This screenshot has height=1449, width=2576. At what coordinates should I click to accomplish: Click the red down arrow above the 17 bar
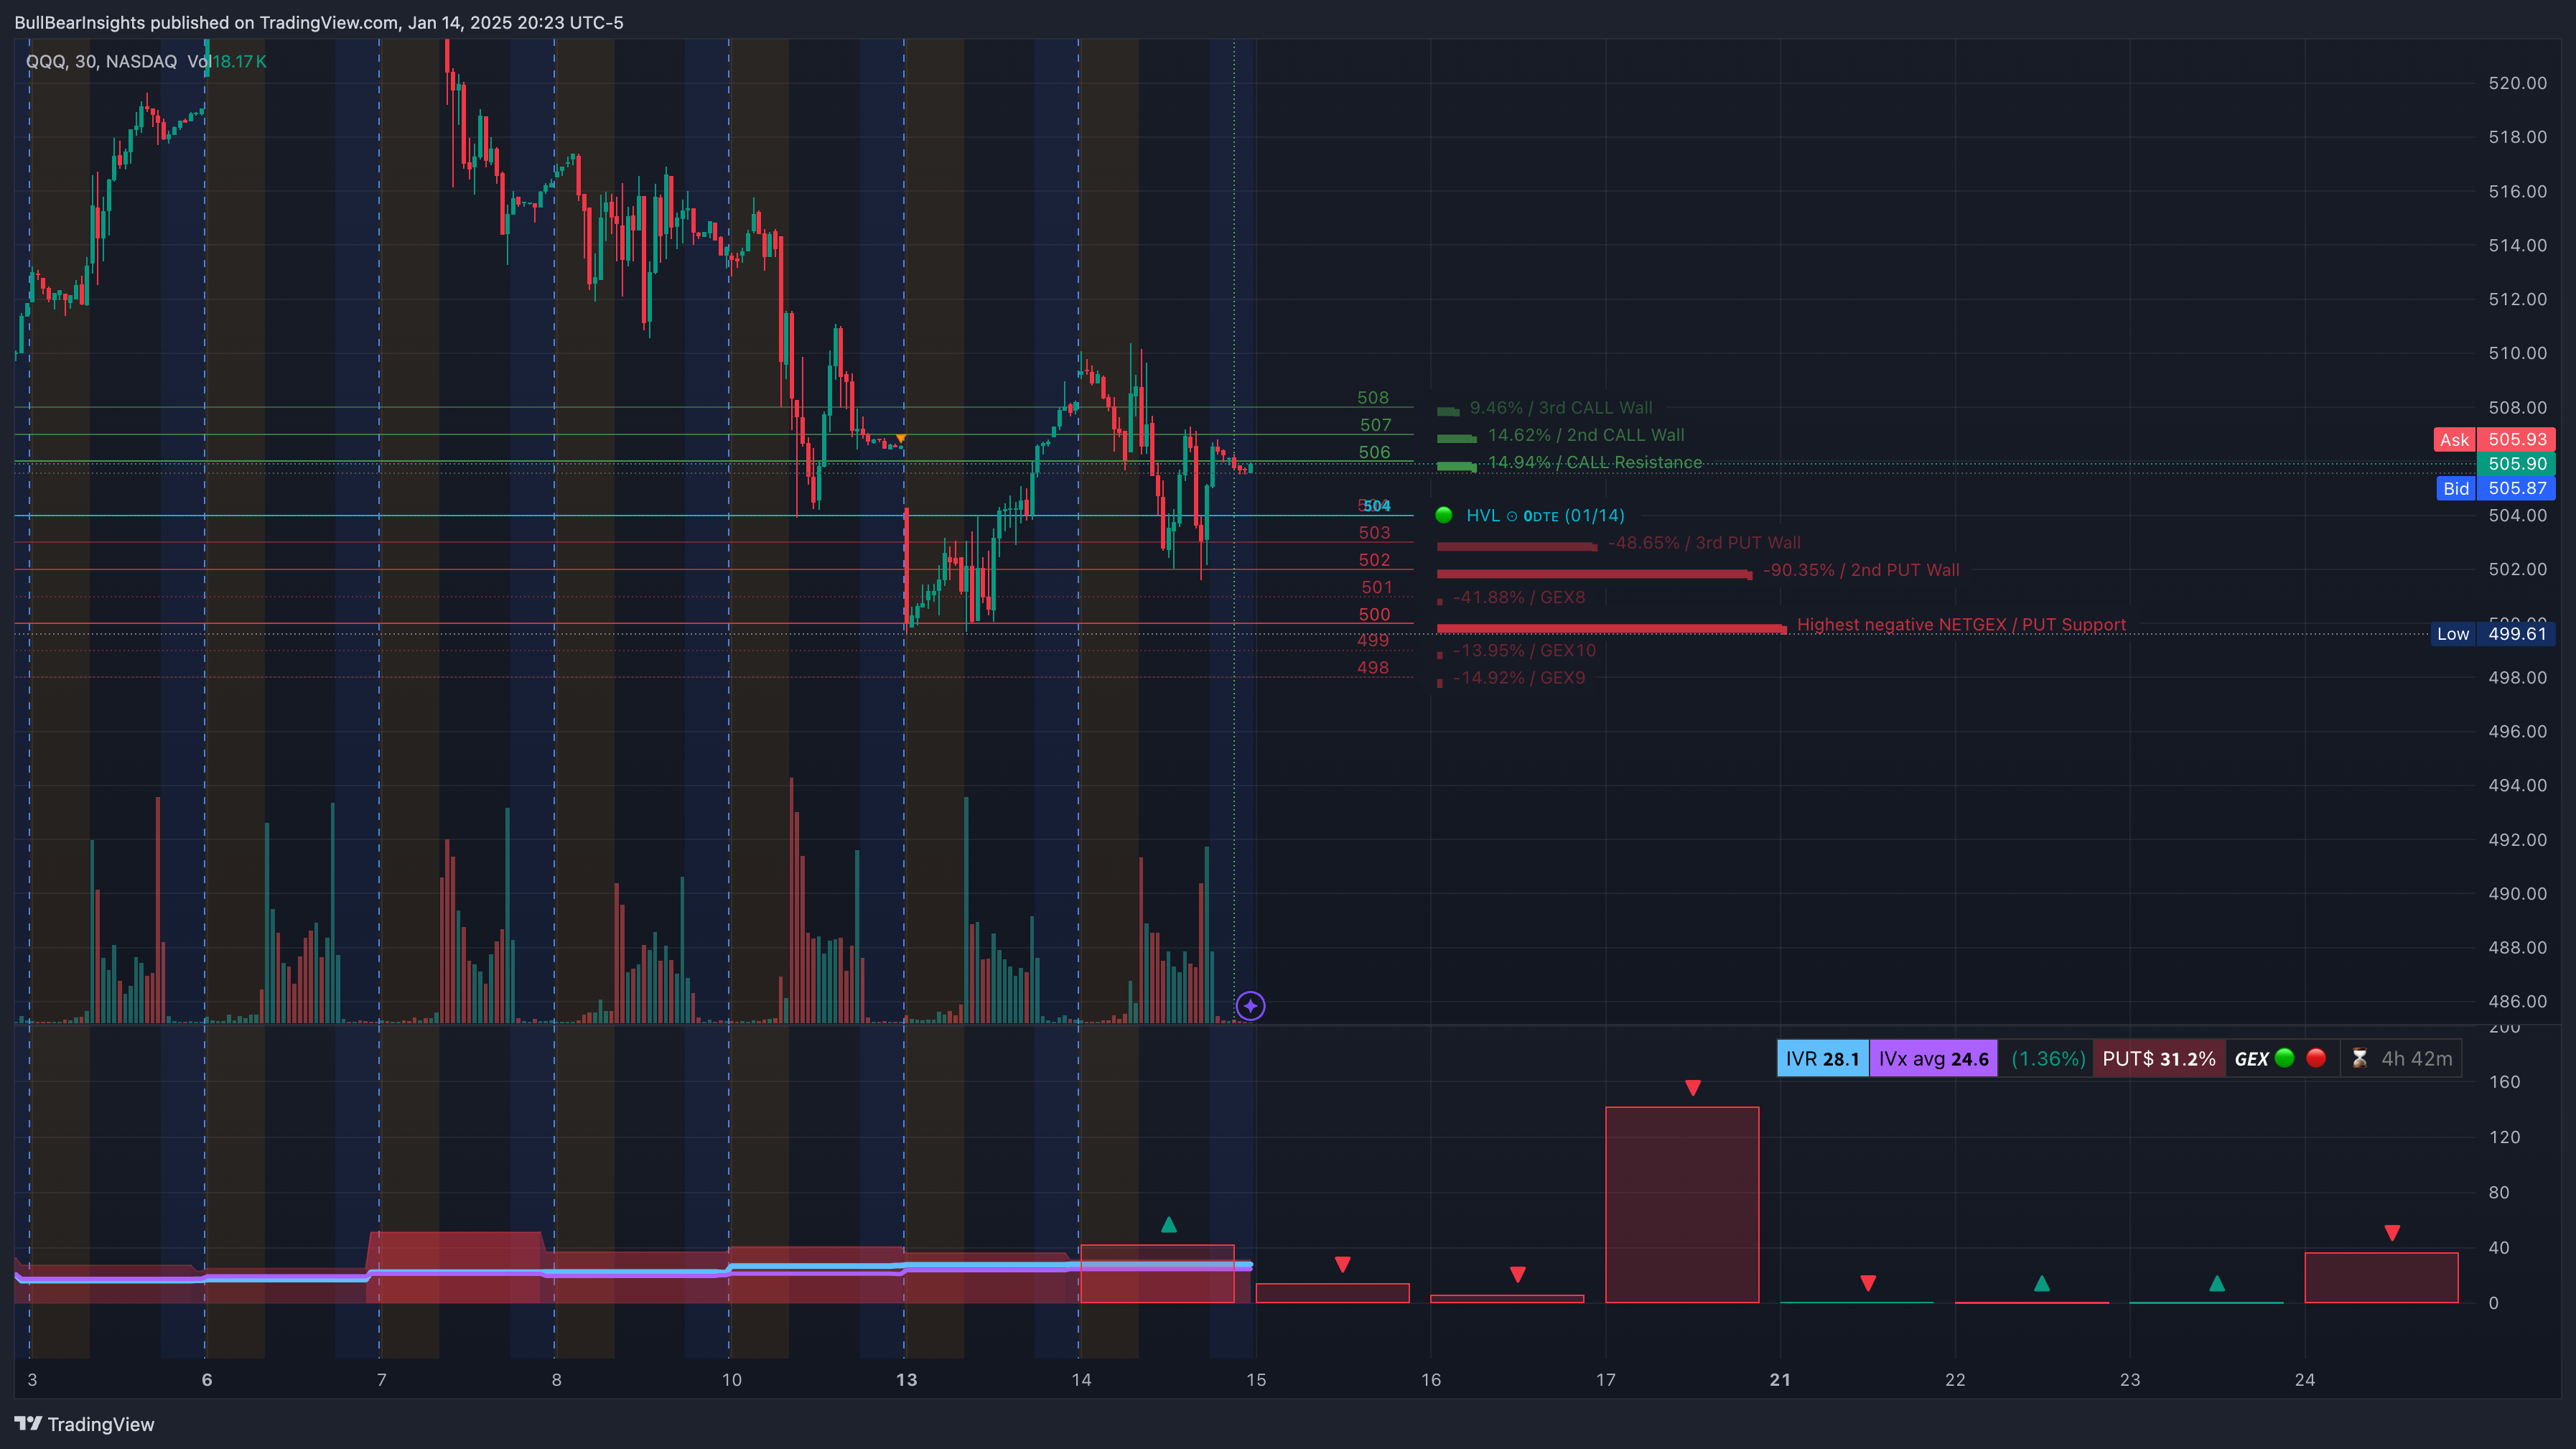click(x=1692, y=1087)
